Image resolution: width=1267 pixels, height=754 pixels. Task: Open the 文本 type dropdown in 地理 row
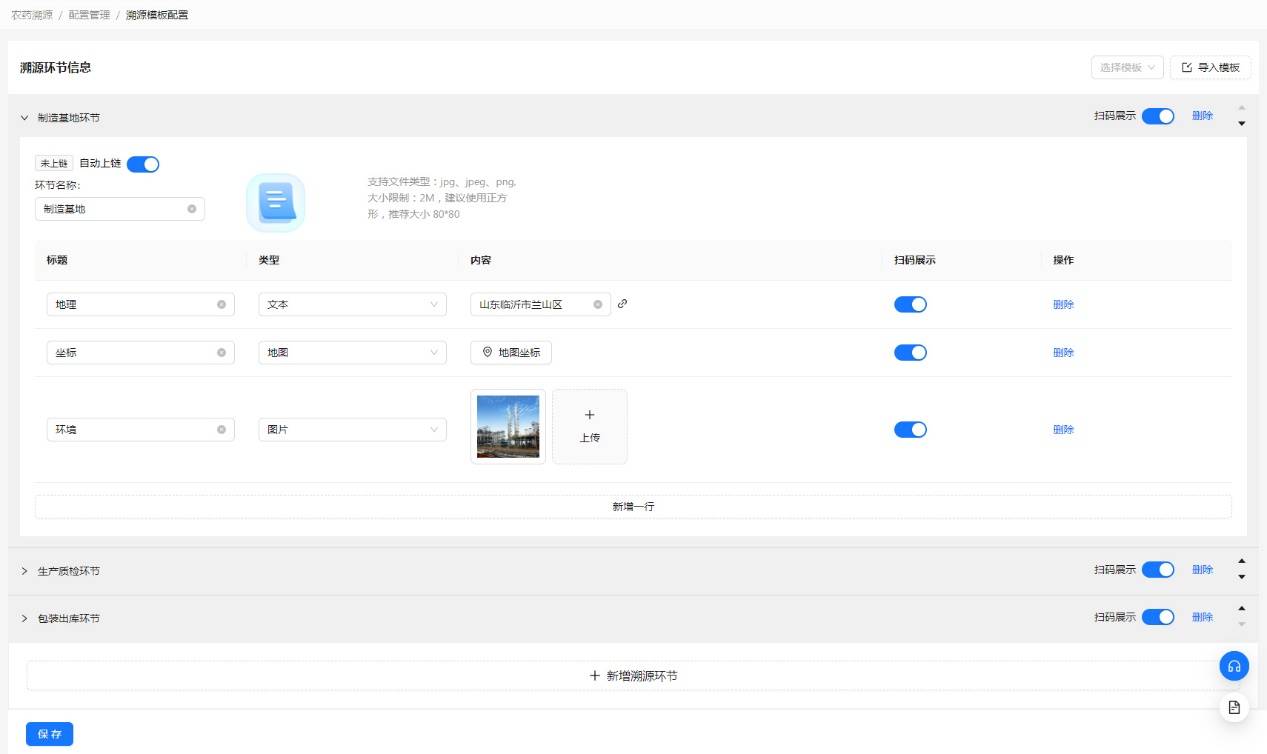pos(352,305)
